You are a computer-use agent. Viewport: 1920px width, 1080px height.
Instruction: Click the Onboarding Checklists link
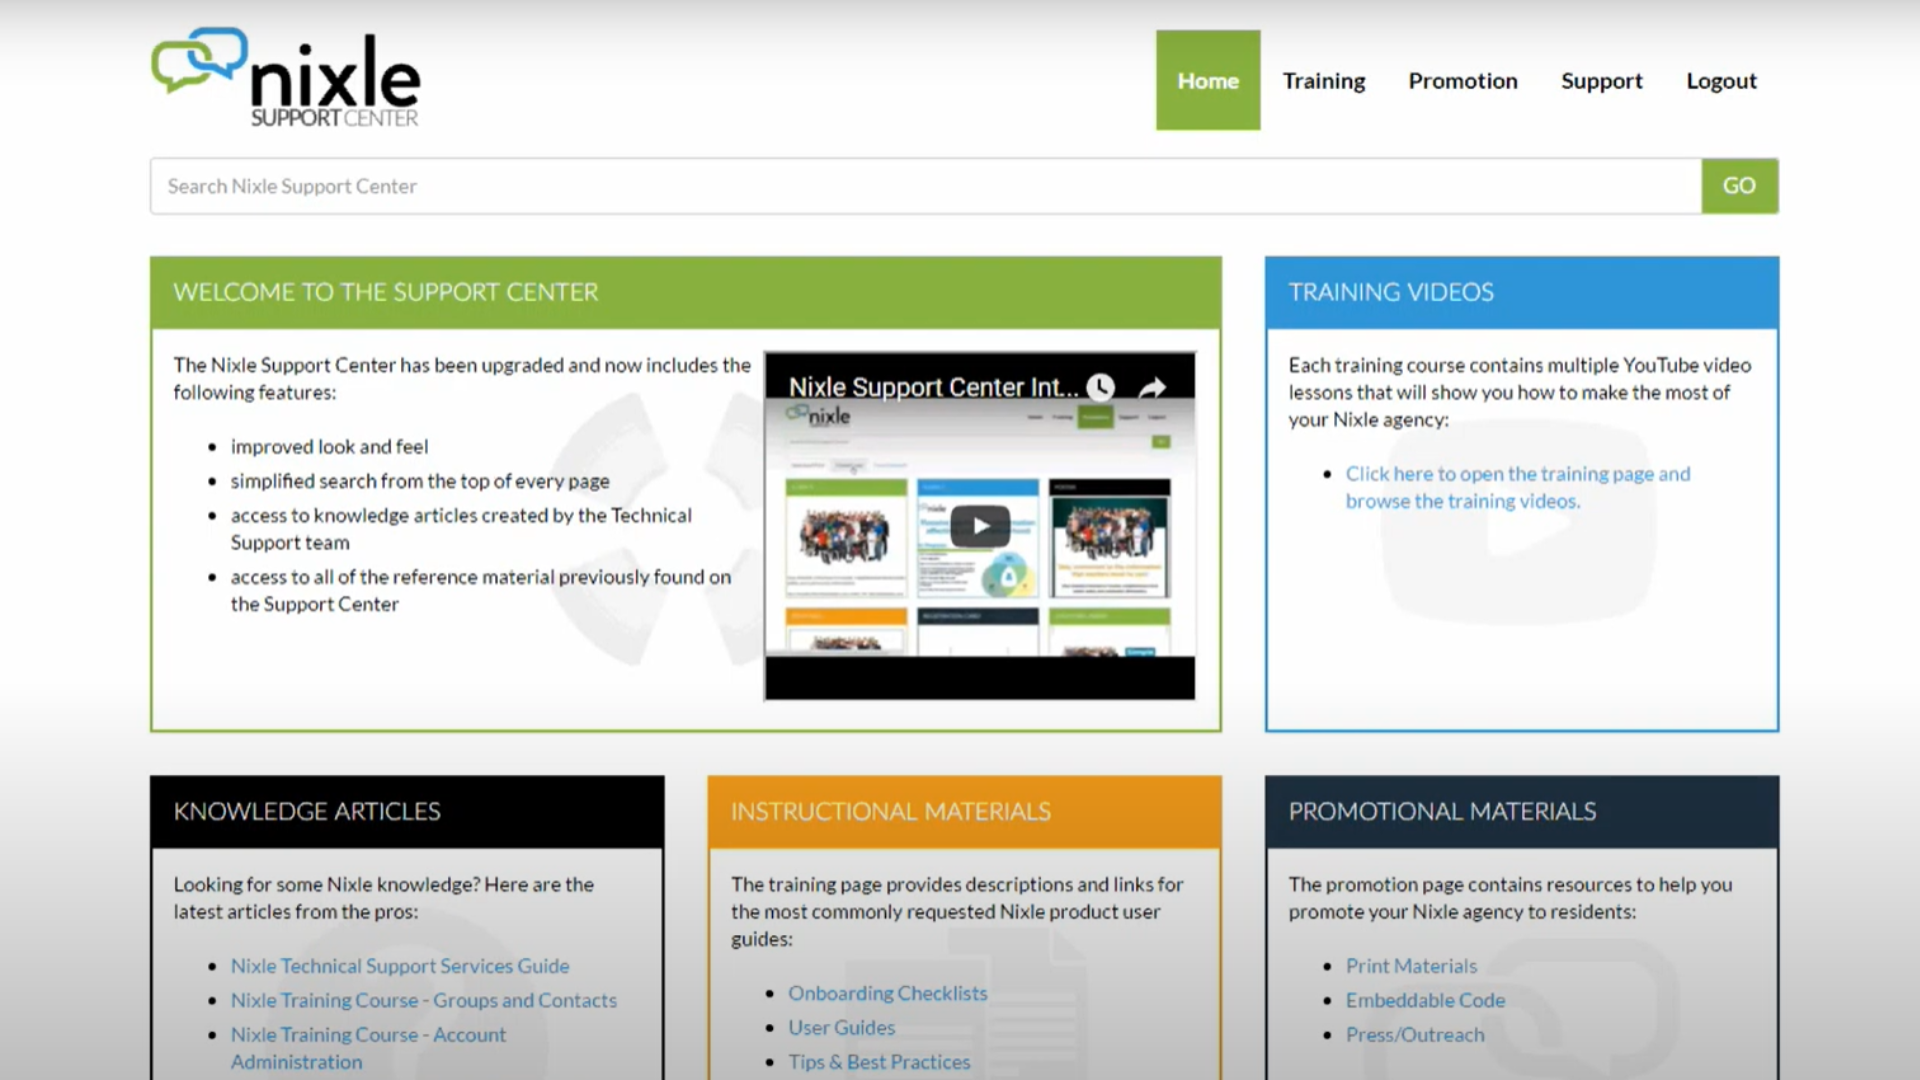click(887, 993)
